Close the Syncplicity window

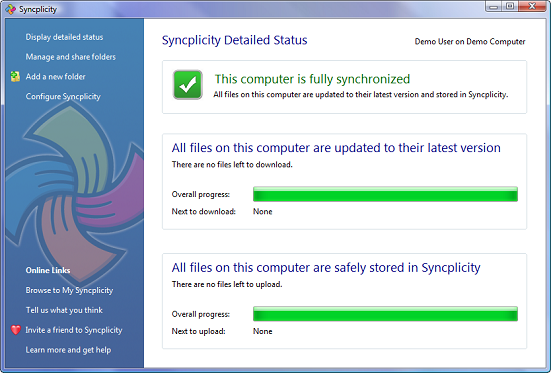click(532, 6)
